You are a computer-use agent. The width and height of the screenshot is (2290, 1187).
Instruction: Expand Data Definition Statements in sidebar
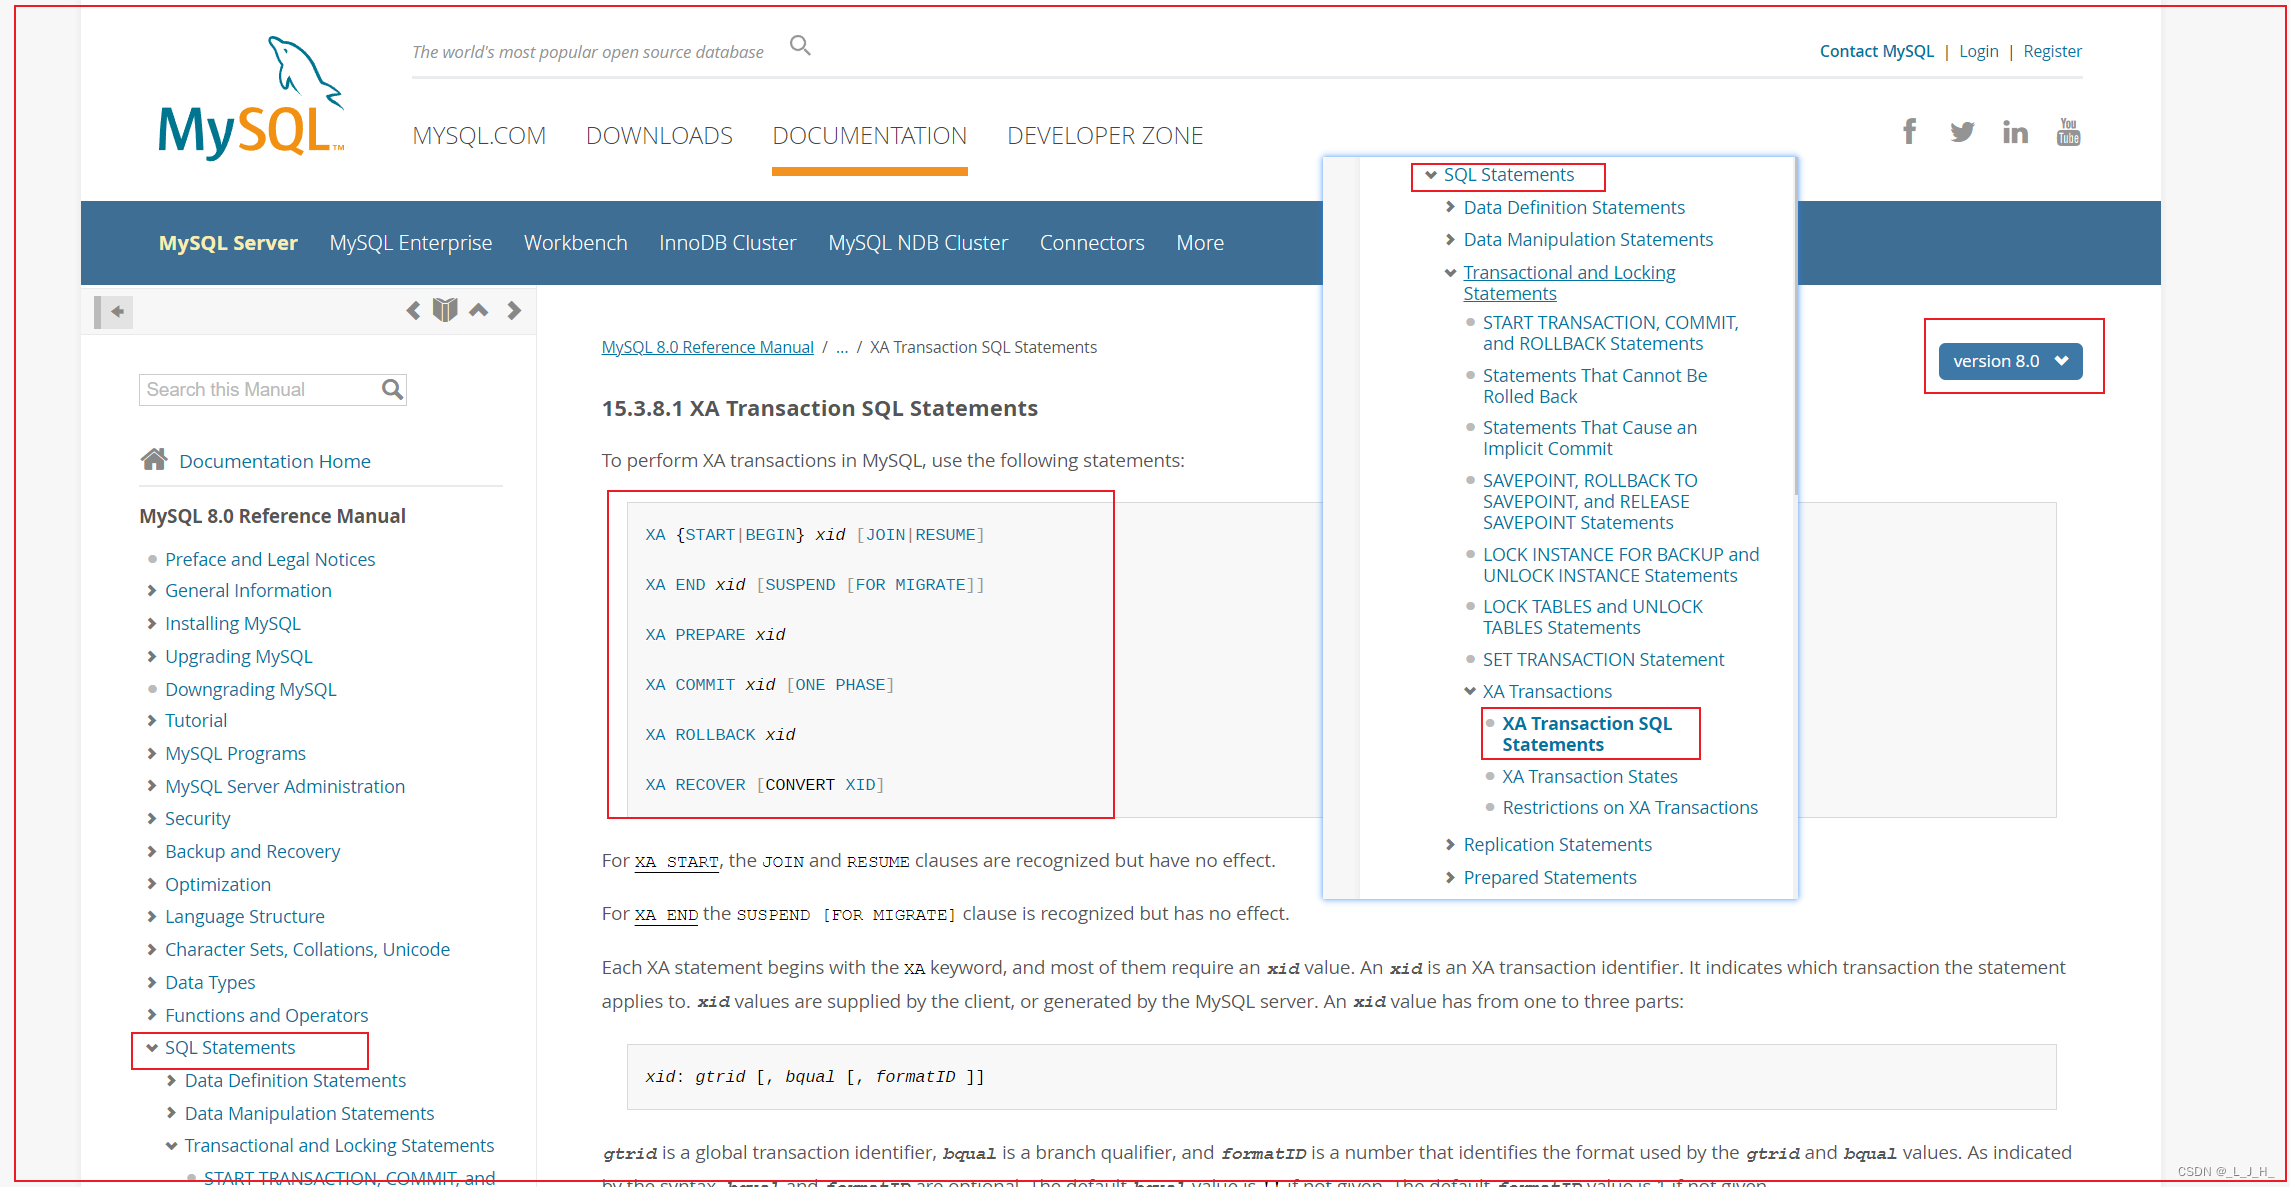[170, 1080]
